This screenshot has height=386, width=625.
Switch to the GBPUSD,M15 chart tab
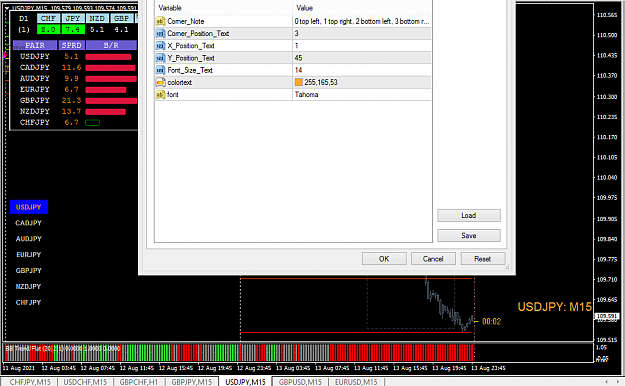300,382
